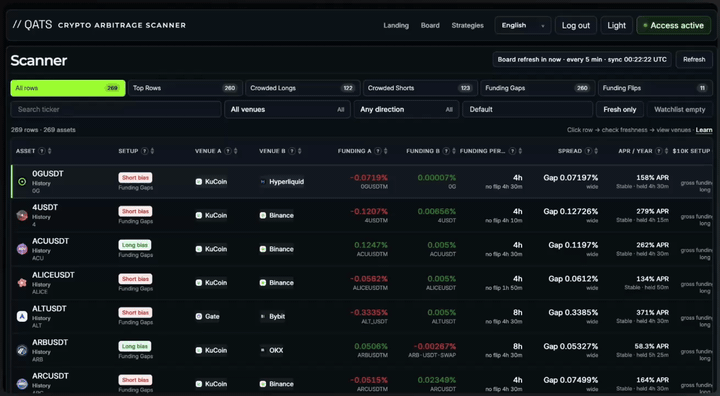Click the ACUUSDT coin icon

click(x=22, y=249)
